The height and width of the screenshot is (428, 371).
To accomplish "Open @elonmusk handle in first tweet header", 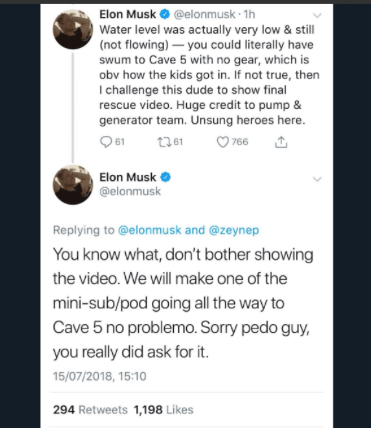I will pyautogui.click(x=205, y=14).
